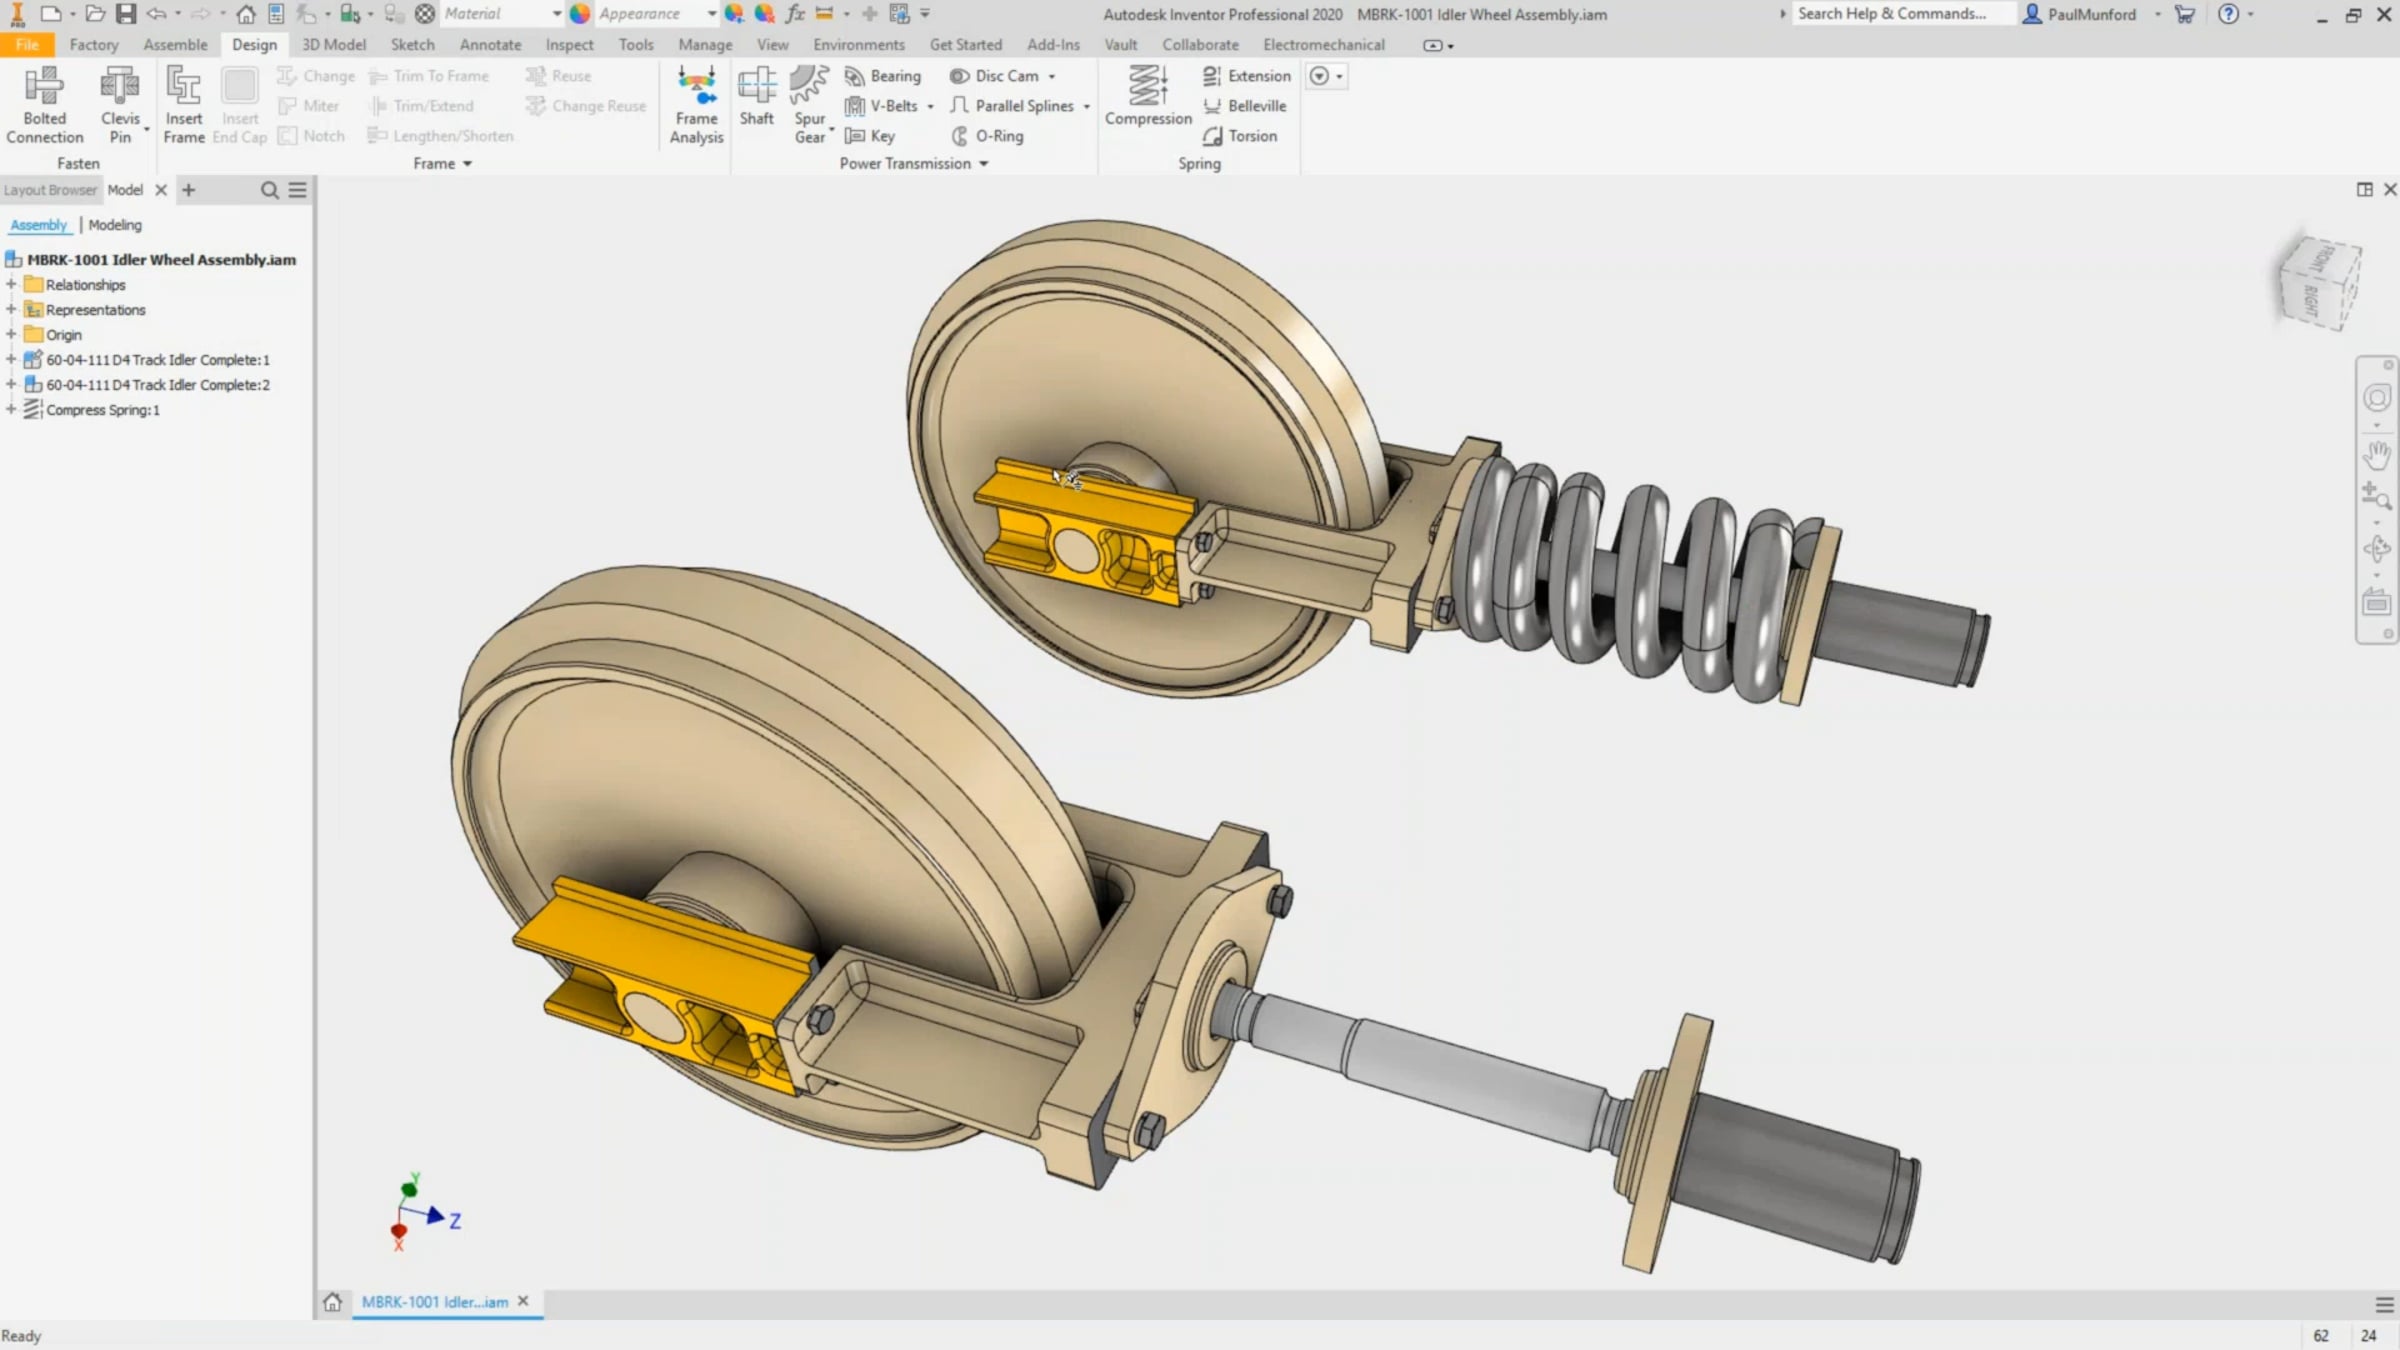The height and width of the screenshot is (1350, 2400).
Task: Select the Bearing generator
Action: 883,76
